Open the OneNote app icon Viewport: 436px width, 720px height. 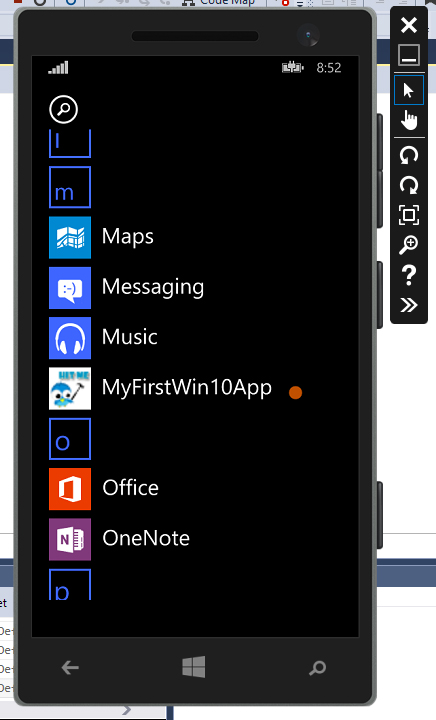pyautogui.click(x=70, y=540)
